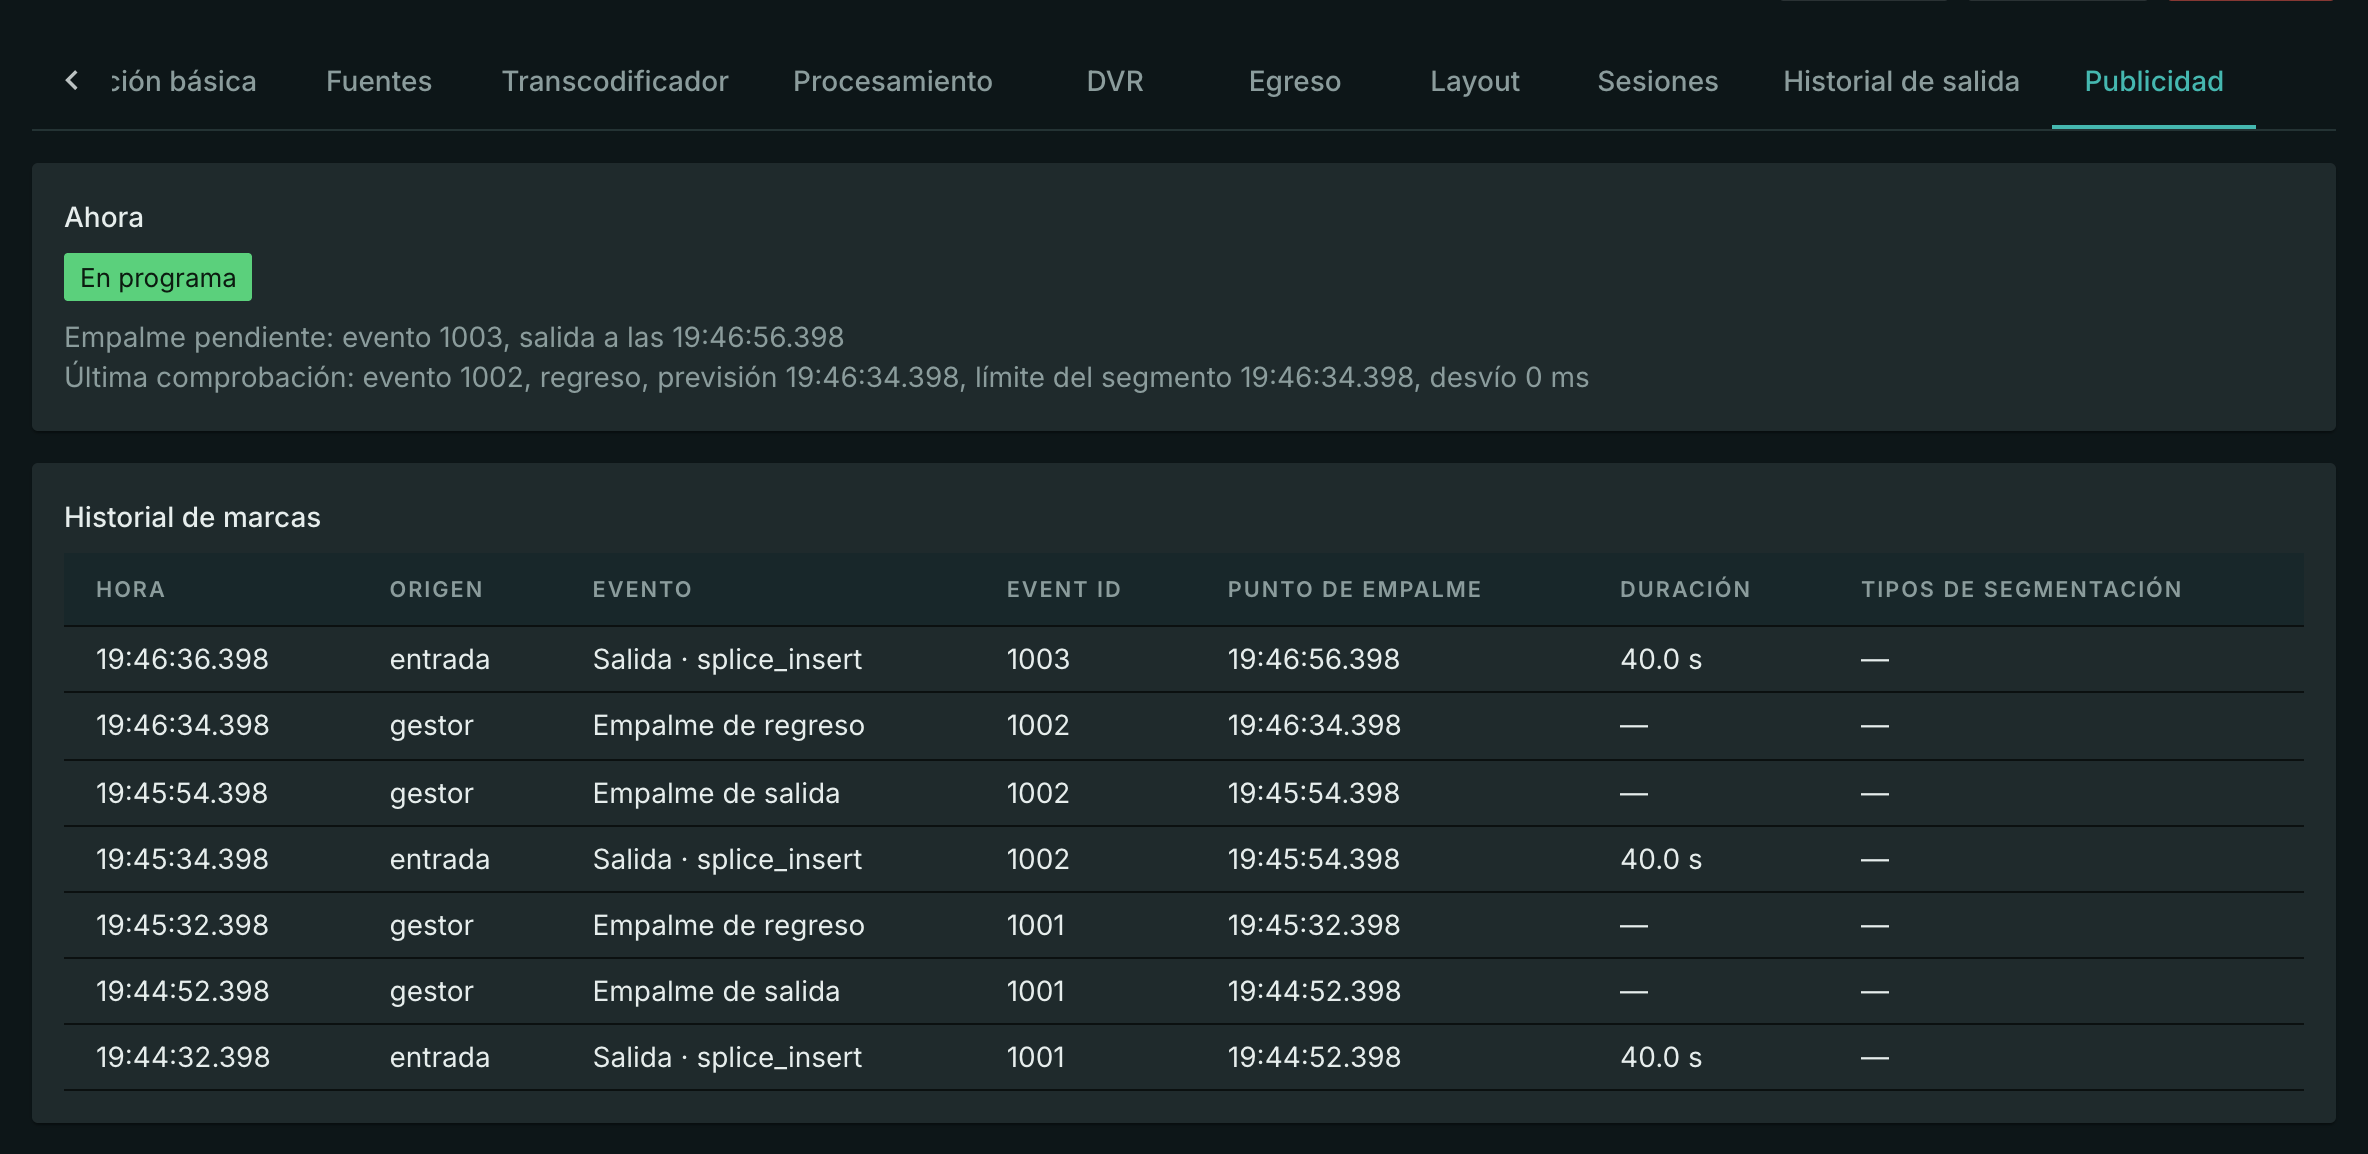Switch to the Transcodificador tab
The height and width of the screenshot is (1154, 2368).
point(615,81)
